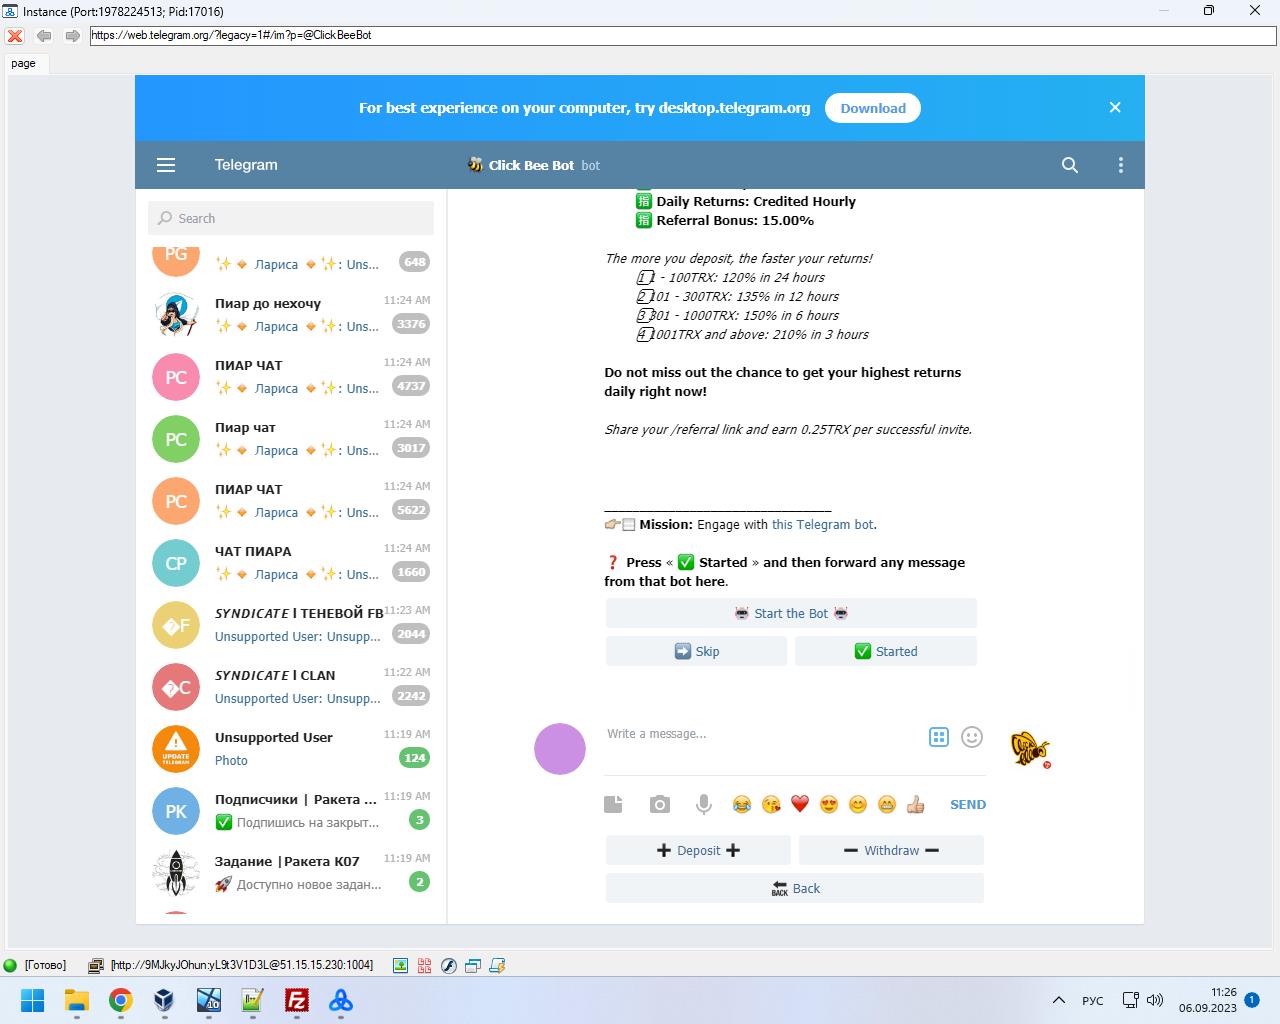Go forward with browser right arrow
1280x1024 pixels.
pyautogui.click(x=72, y=35)
